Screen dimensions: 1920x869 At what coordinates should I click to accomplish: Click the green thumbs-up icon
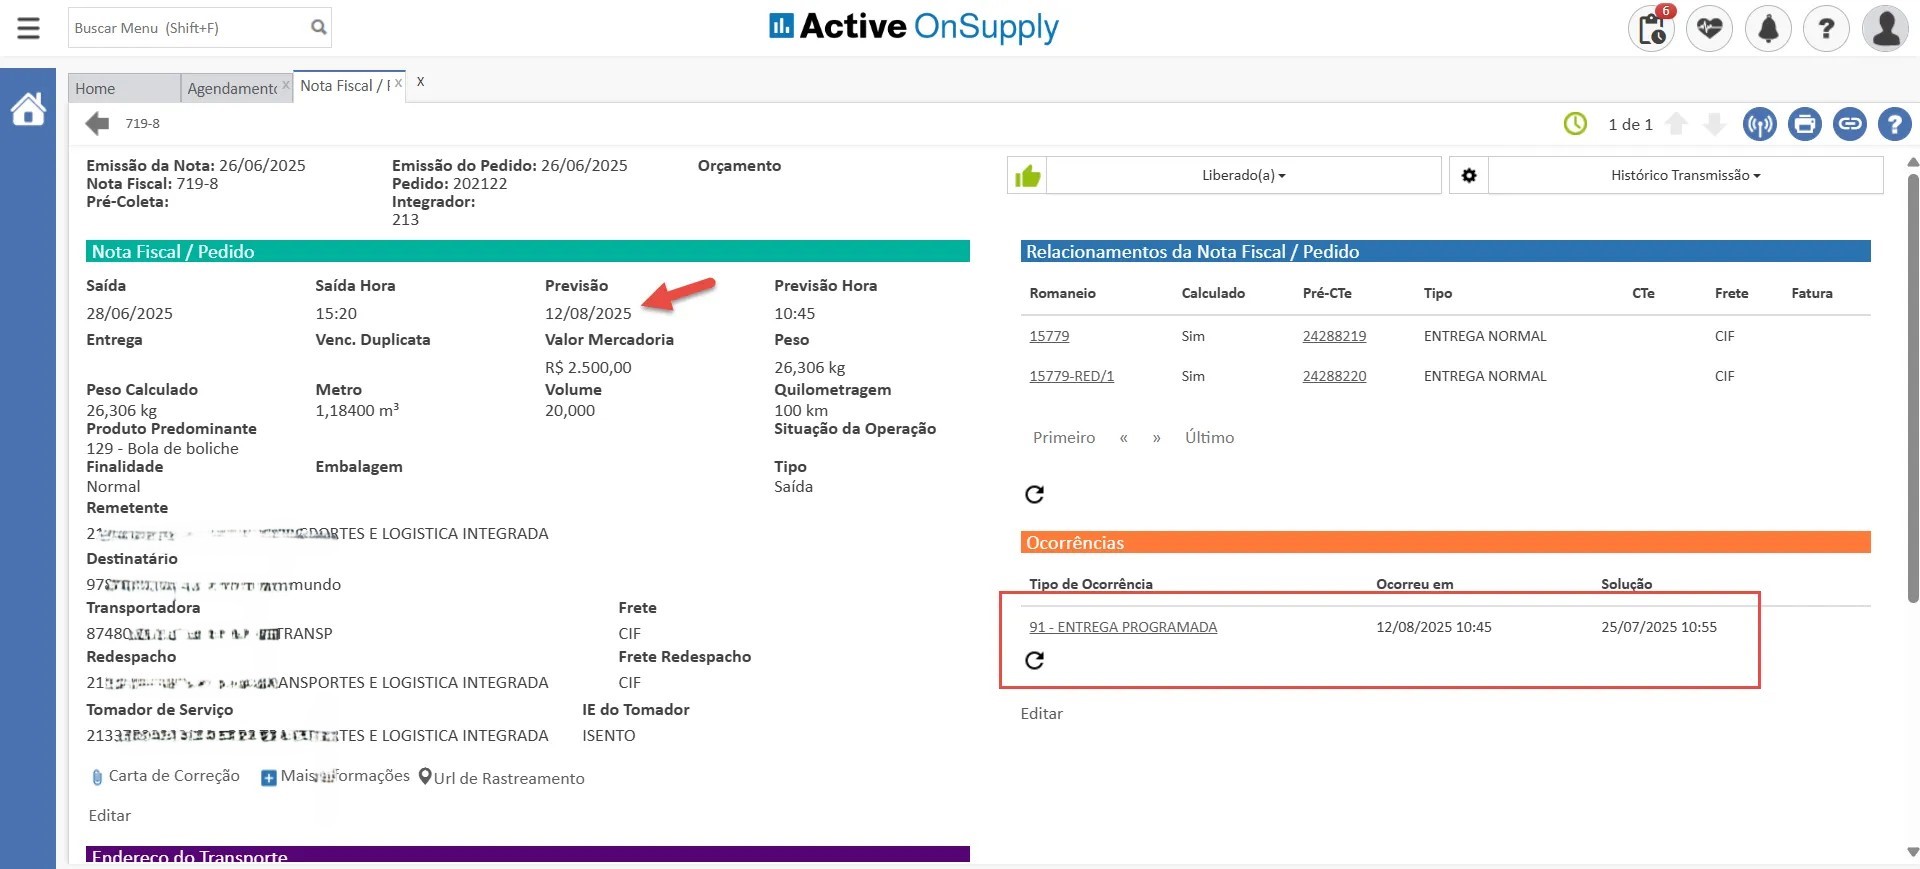(1027, 176)
